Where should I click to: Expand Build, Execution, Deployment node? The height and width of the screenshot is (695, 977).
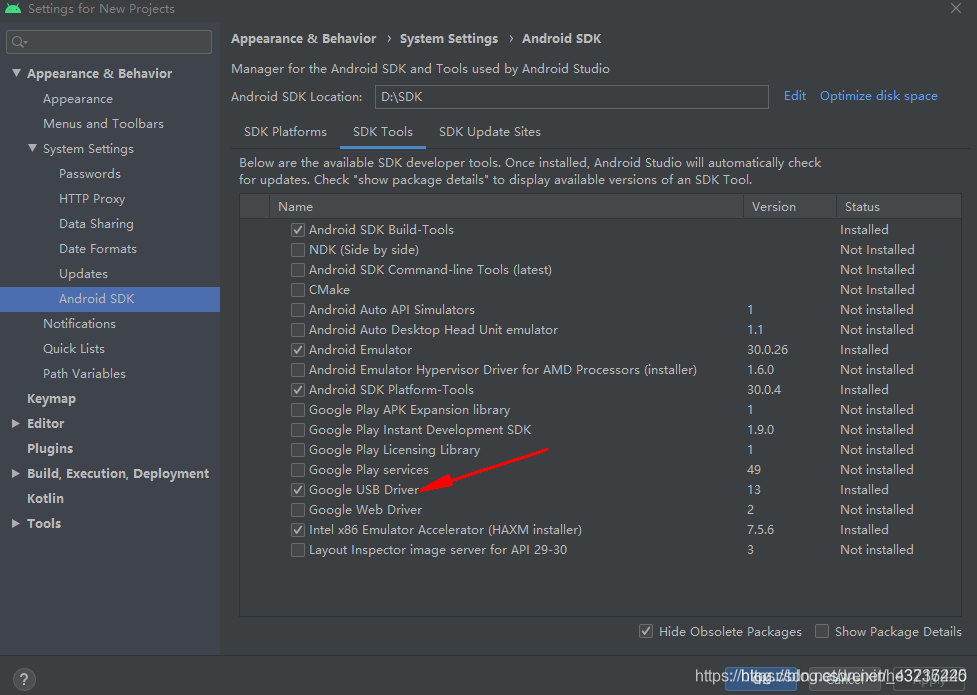(16, 473)
